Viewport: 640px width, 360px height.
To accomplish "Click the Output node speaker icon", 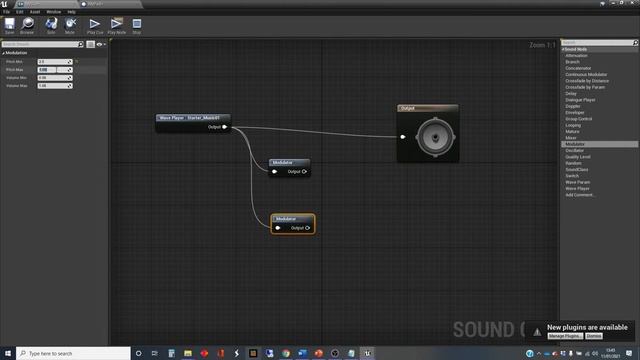I will pyautogui.click(x=435, y=138).
